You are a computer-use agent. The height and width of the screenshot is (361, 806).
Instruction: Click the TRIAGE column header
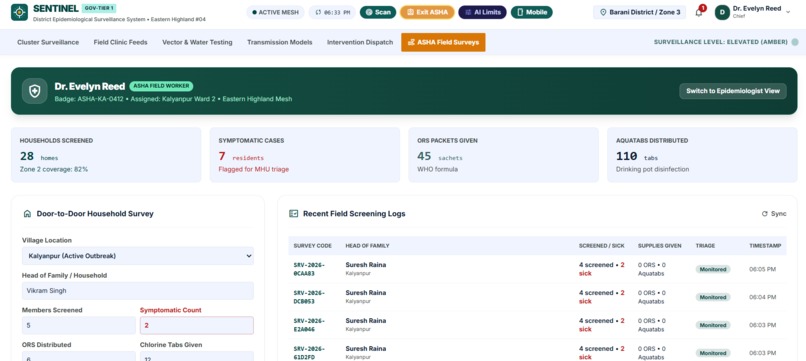click(x=705, y=246)
